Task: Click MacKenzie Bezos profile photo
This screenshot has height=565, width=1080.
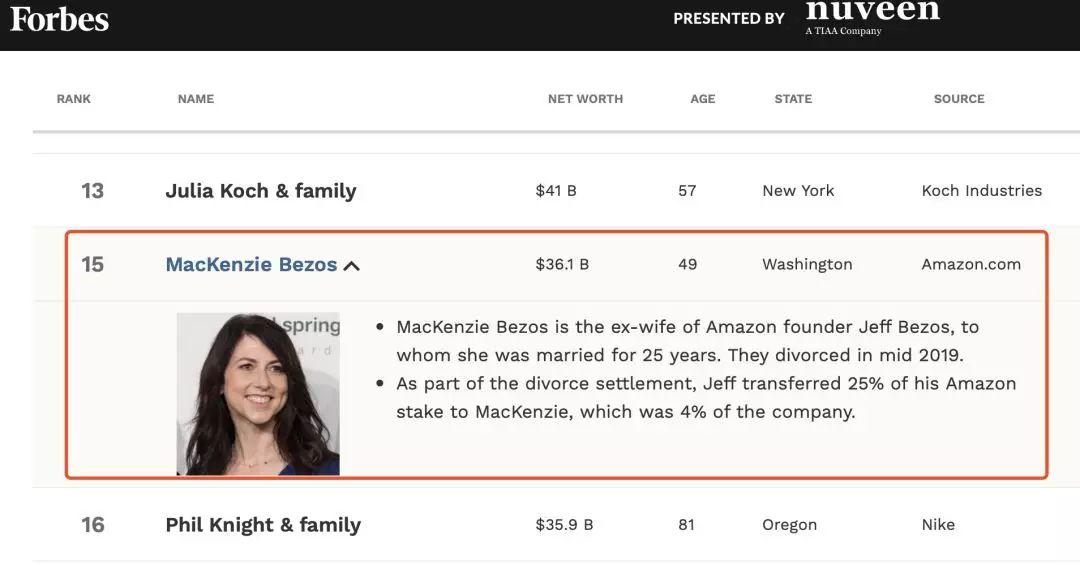Action: 258,394
